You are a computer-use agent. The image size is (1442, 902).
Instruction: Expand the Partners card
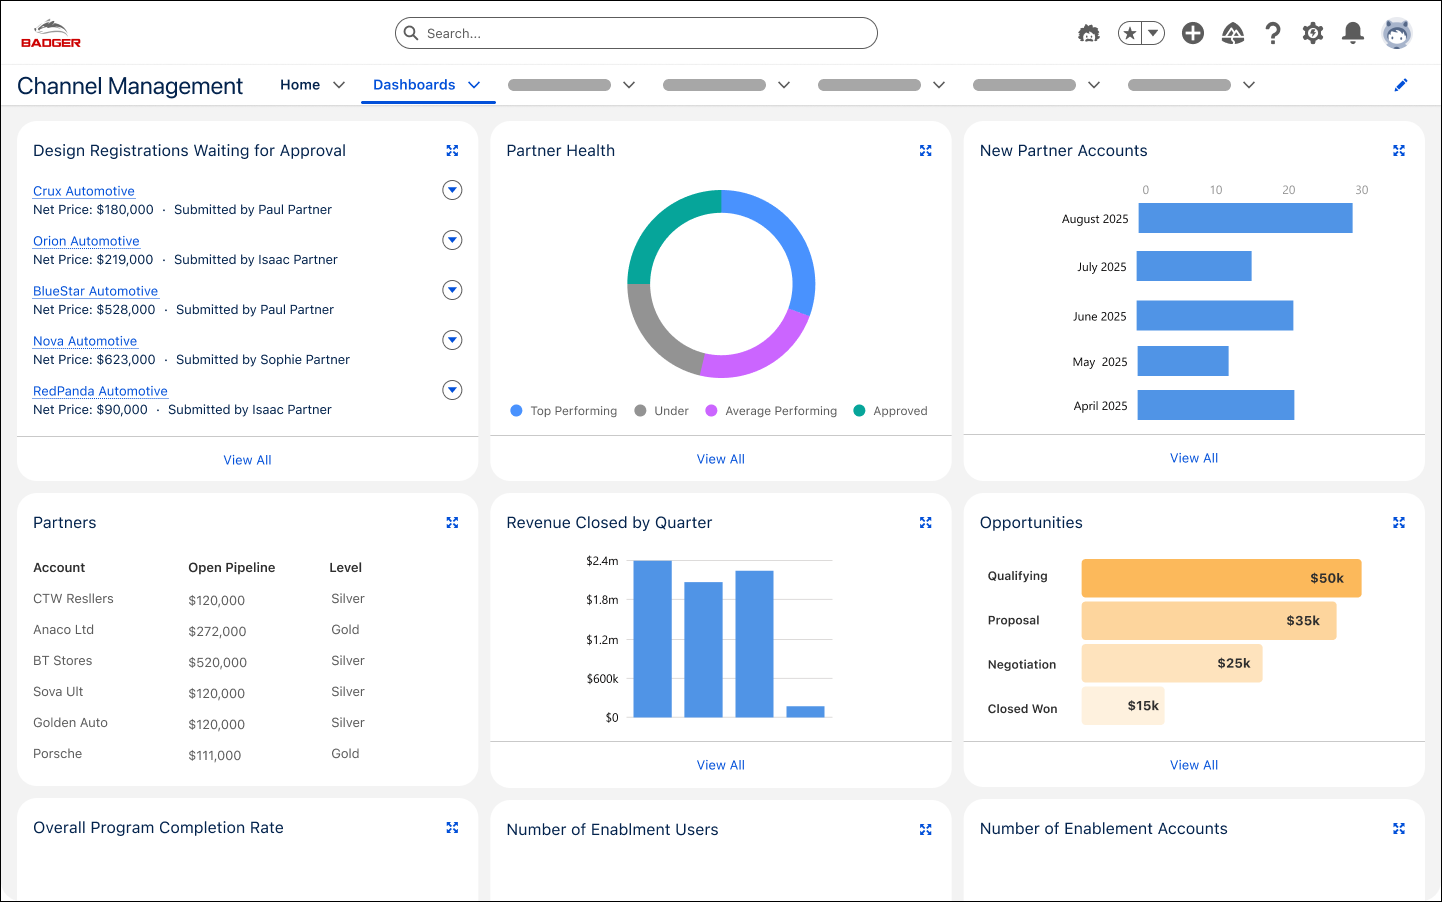tap(452, 522)
